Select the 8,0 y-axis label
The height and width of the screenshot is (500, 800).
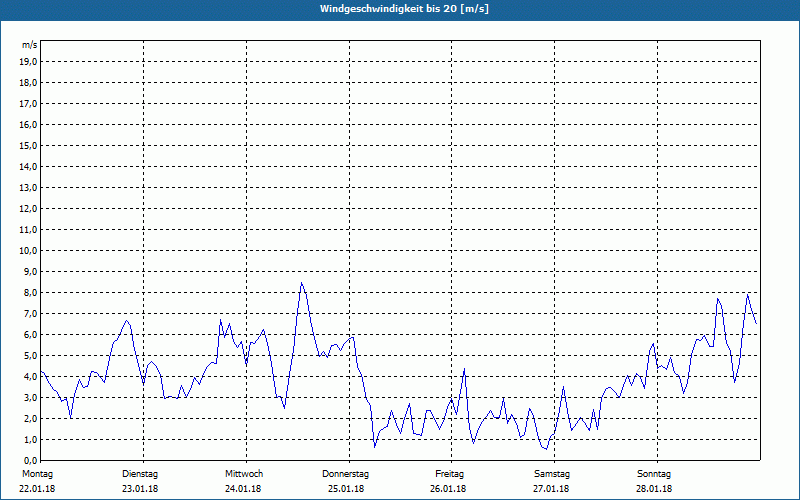[30, 292]
